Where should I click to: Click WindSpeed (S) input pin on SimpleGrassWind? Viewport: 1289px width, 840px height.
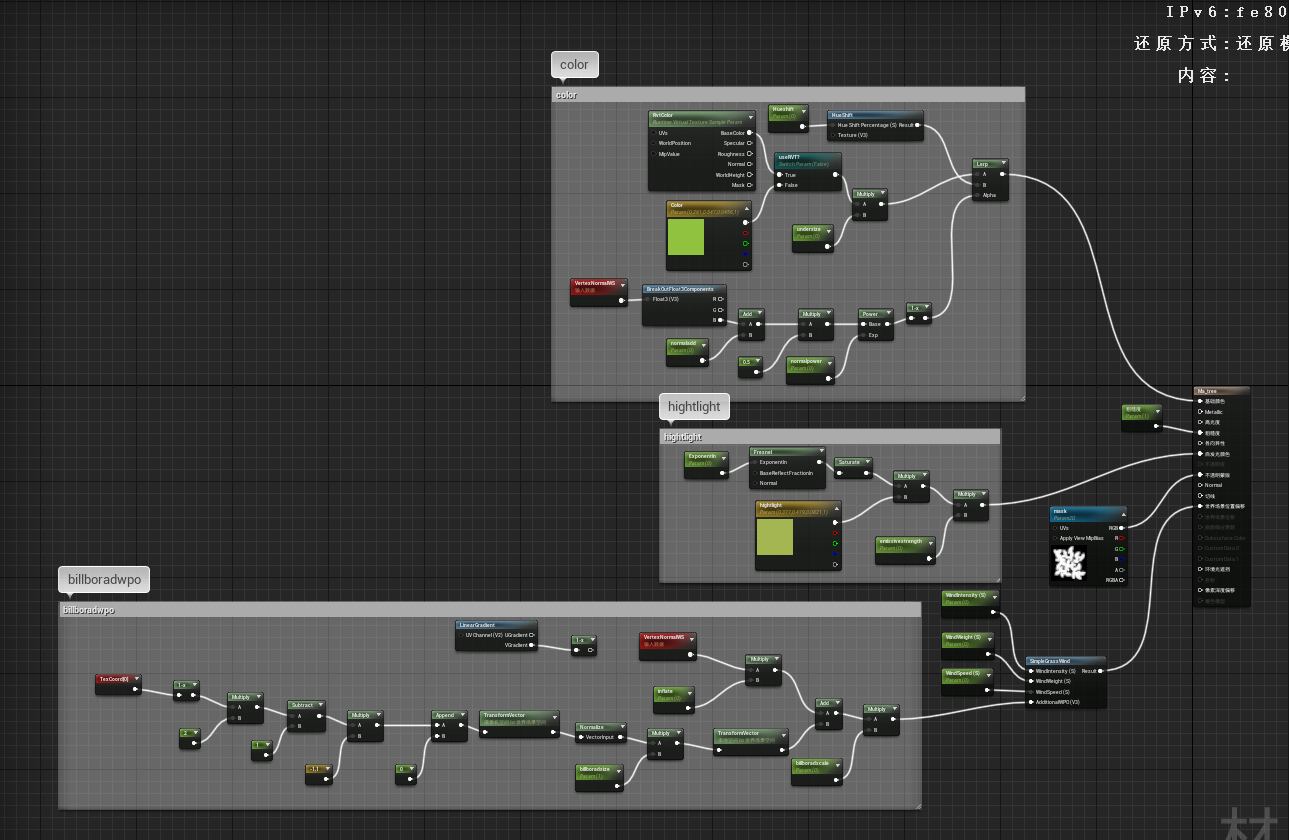[1031, 692]
